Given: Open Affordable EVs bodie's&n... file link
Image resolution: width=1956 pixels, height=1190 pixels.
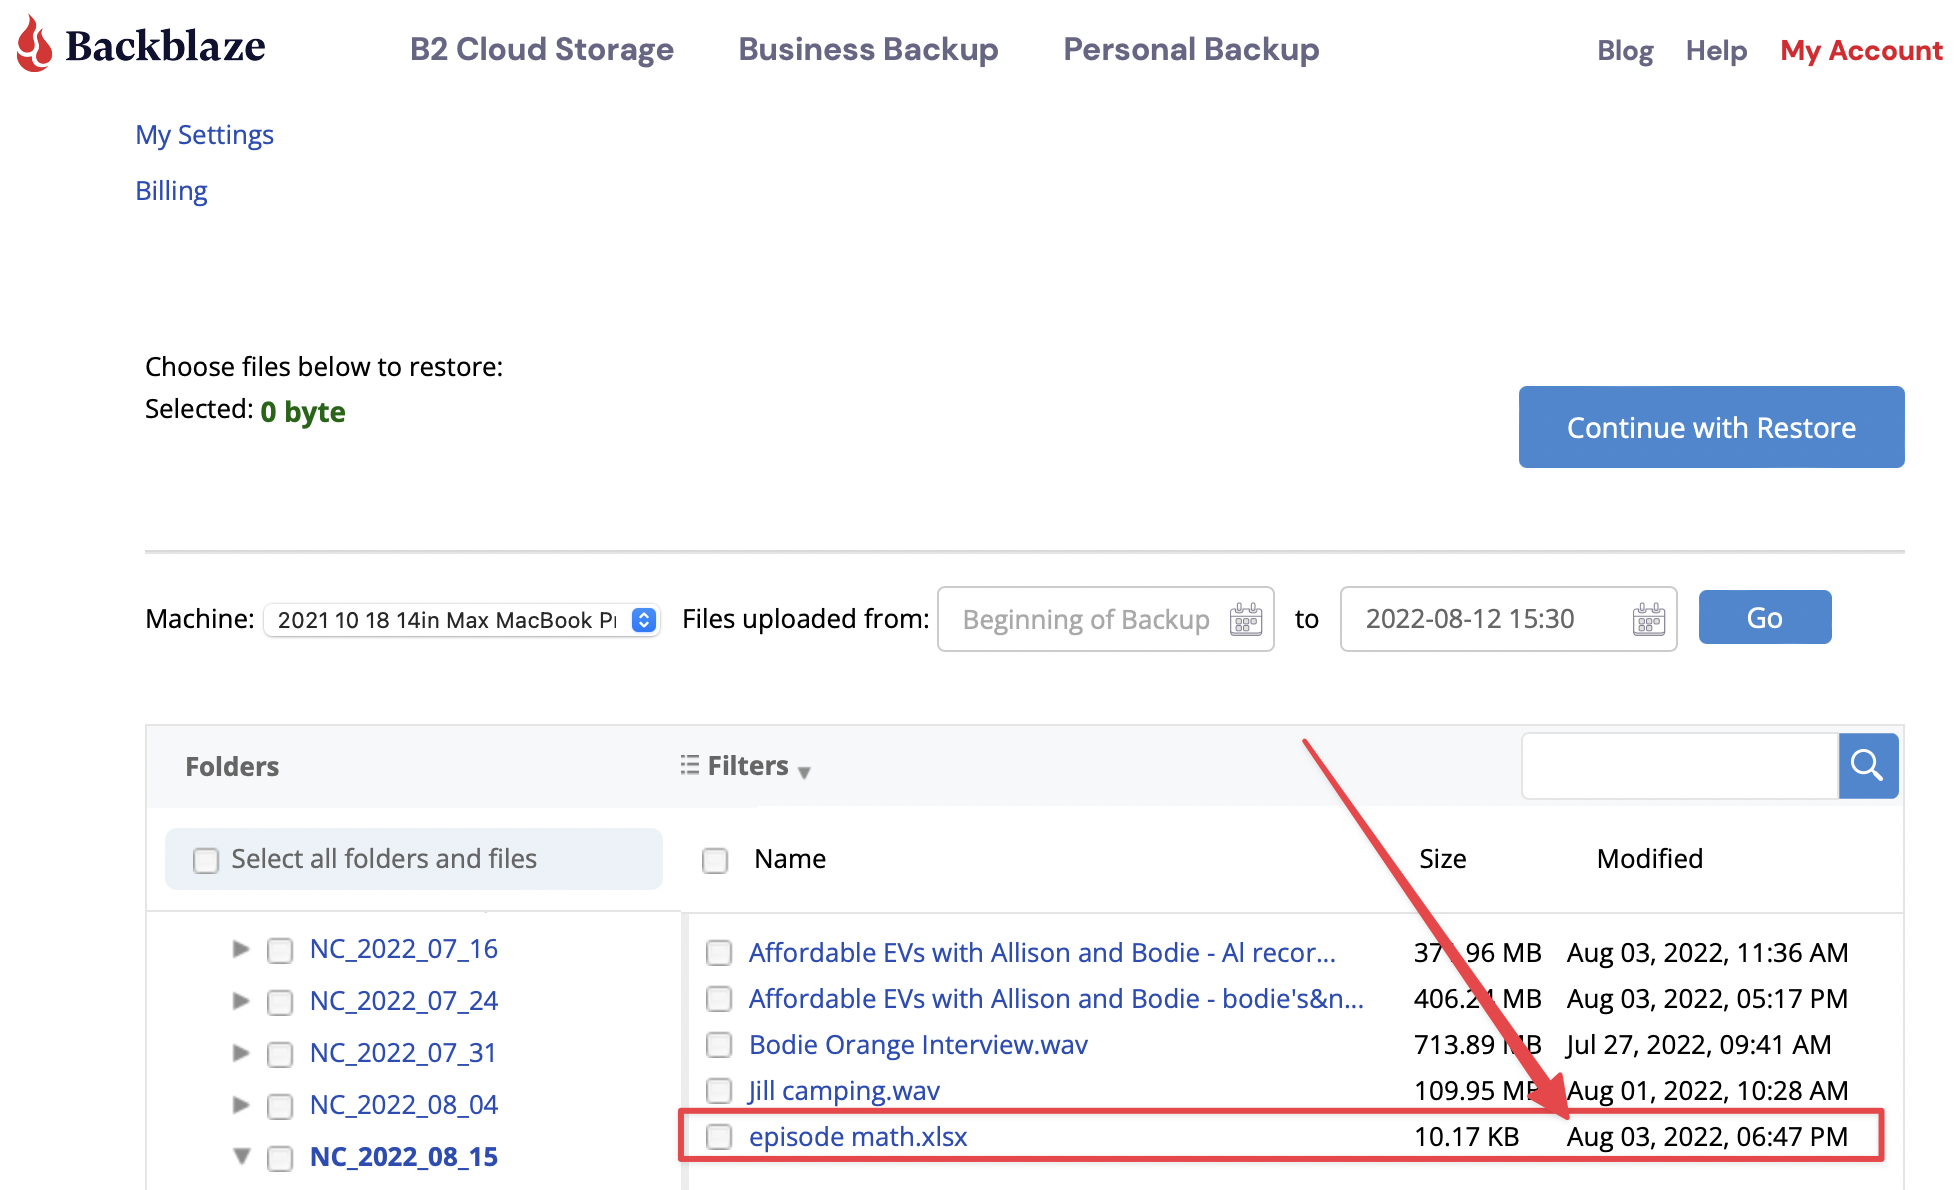Looking at the screenshot, I should point(1056,999).
